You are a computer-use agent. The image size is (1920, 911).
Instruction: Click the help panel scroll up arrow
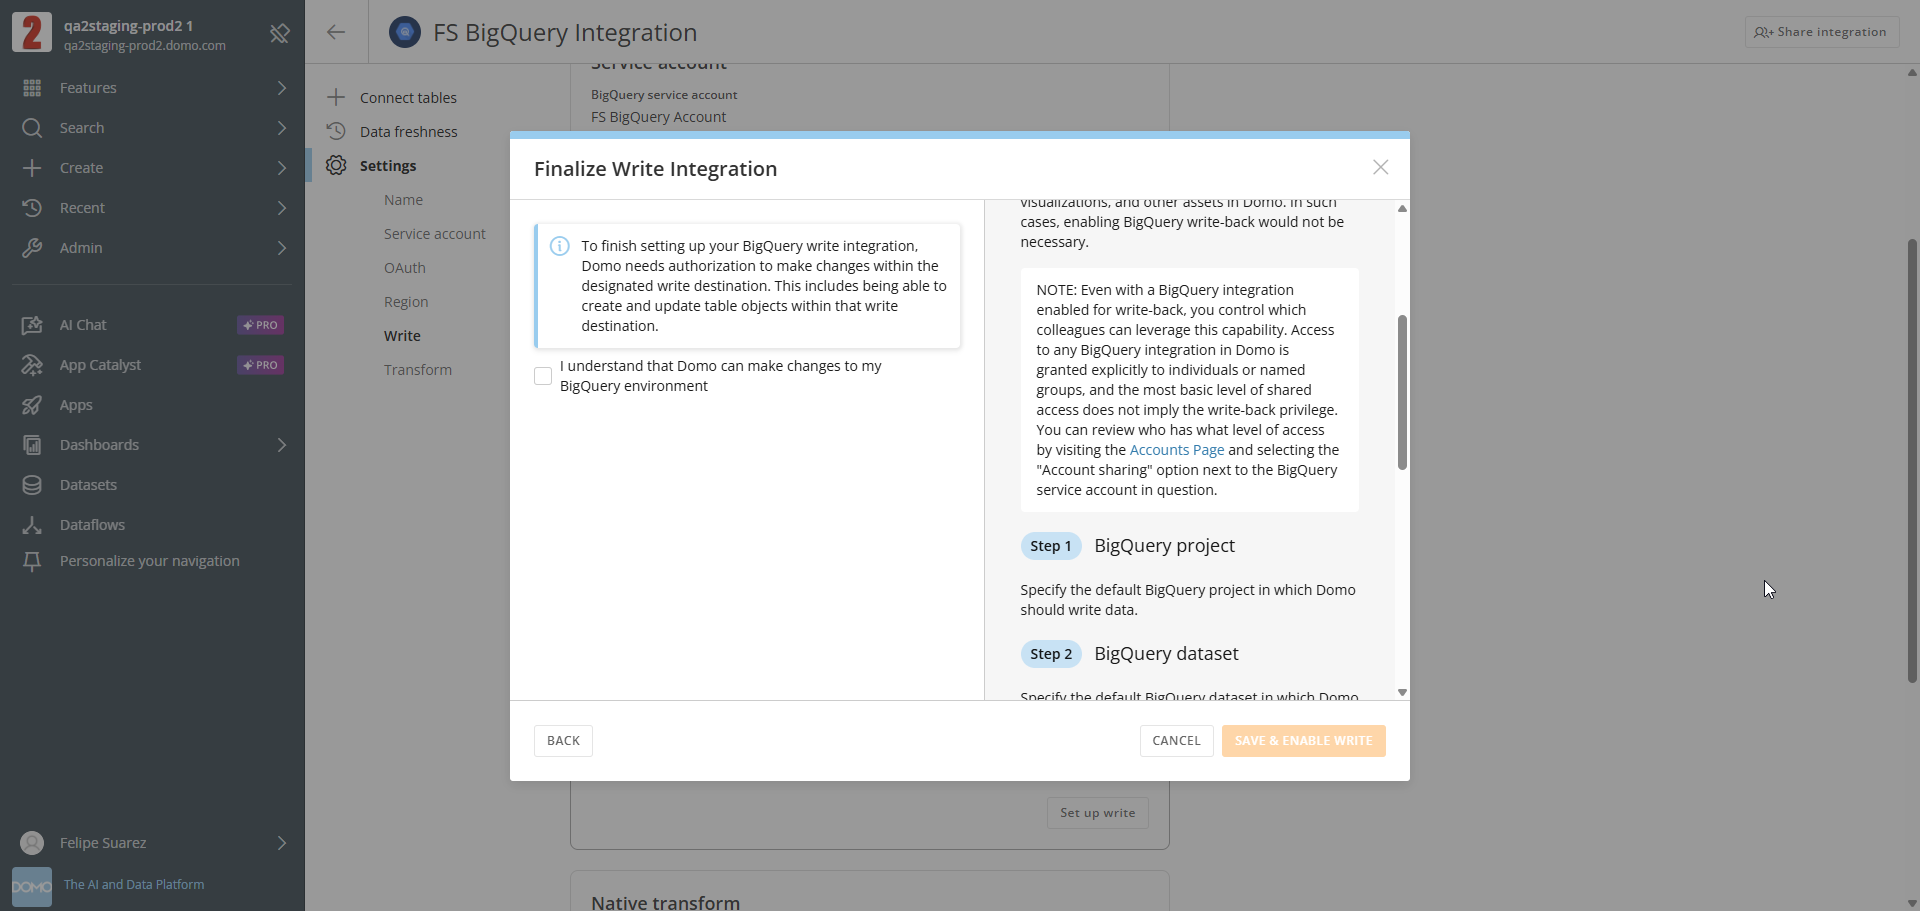pos(1402,209)
